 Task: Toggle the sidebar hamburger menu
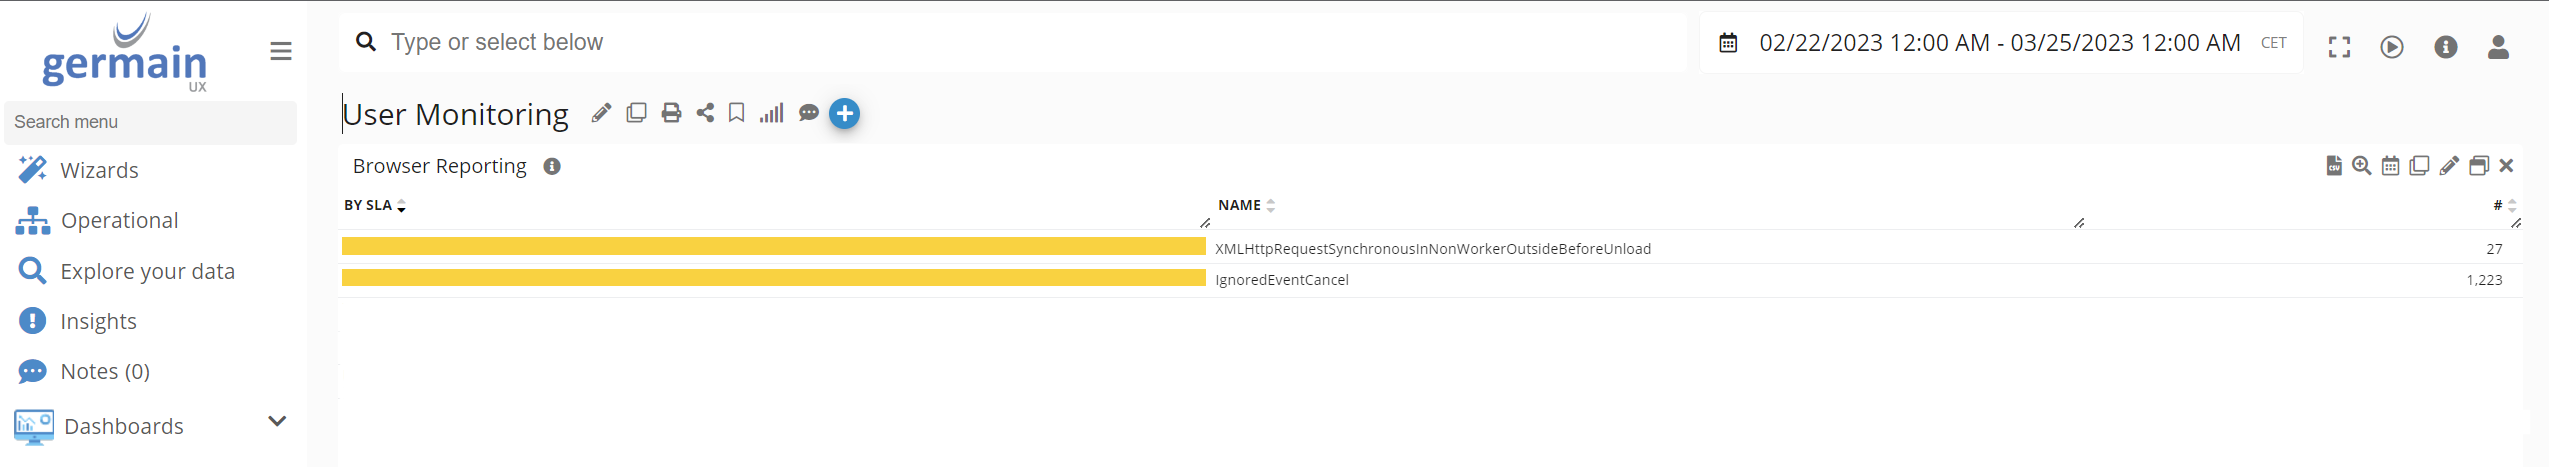281,51
